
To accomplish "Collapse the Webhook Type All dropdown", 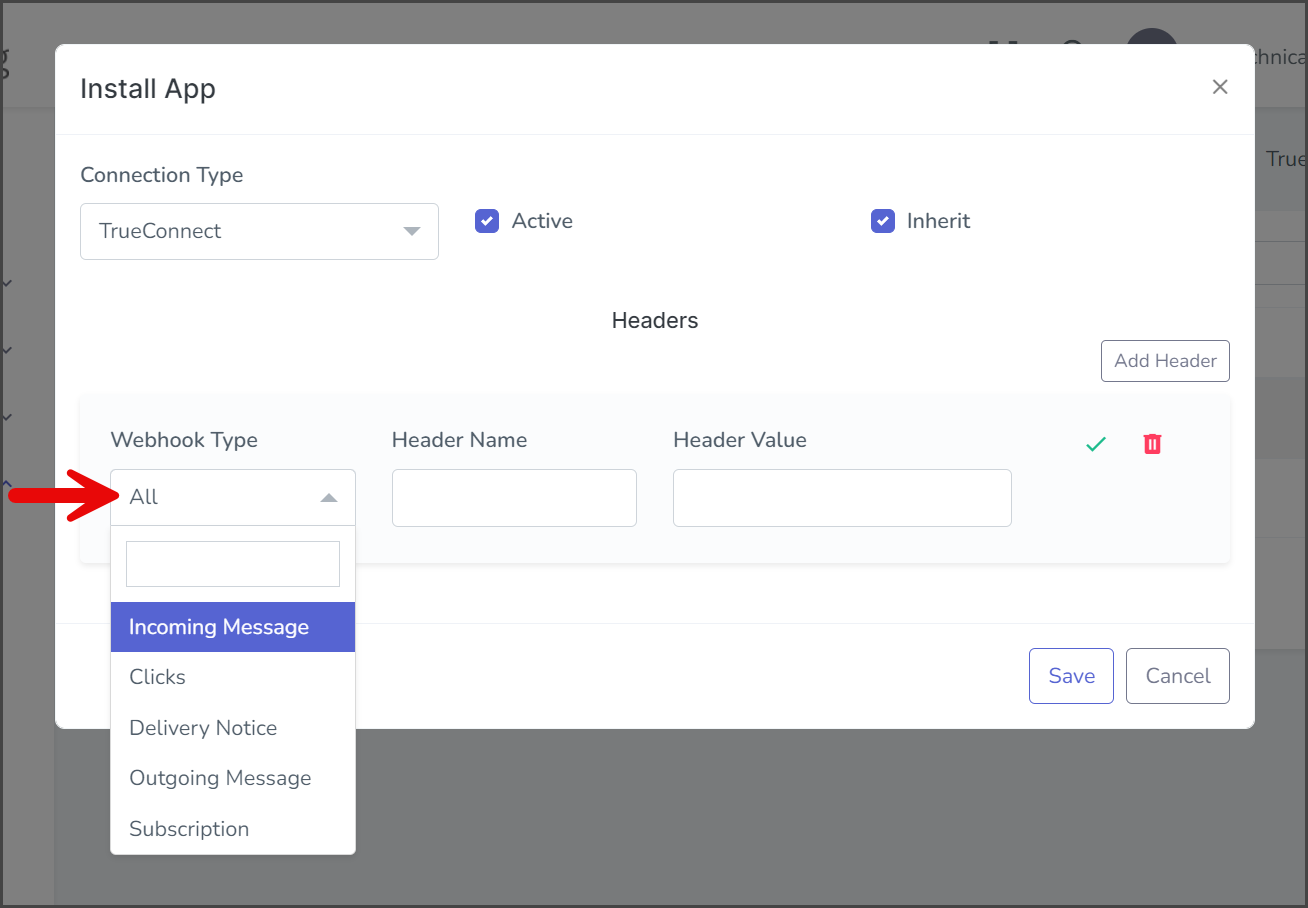I will point(233,497).
